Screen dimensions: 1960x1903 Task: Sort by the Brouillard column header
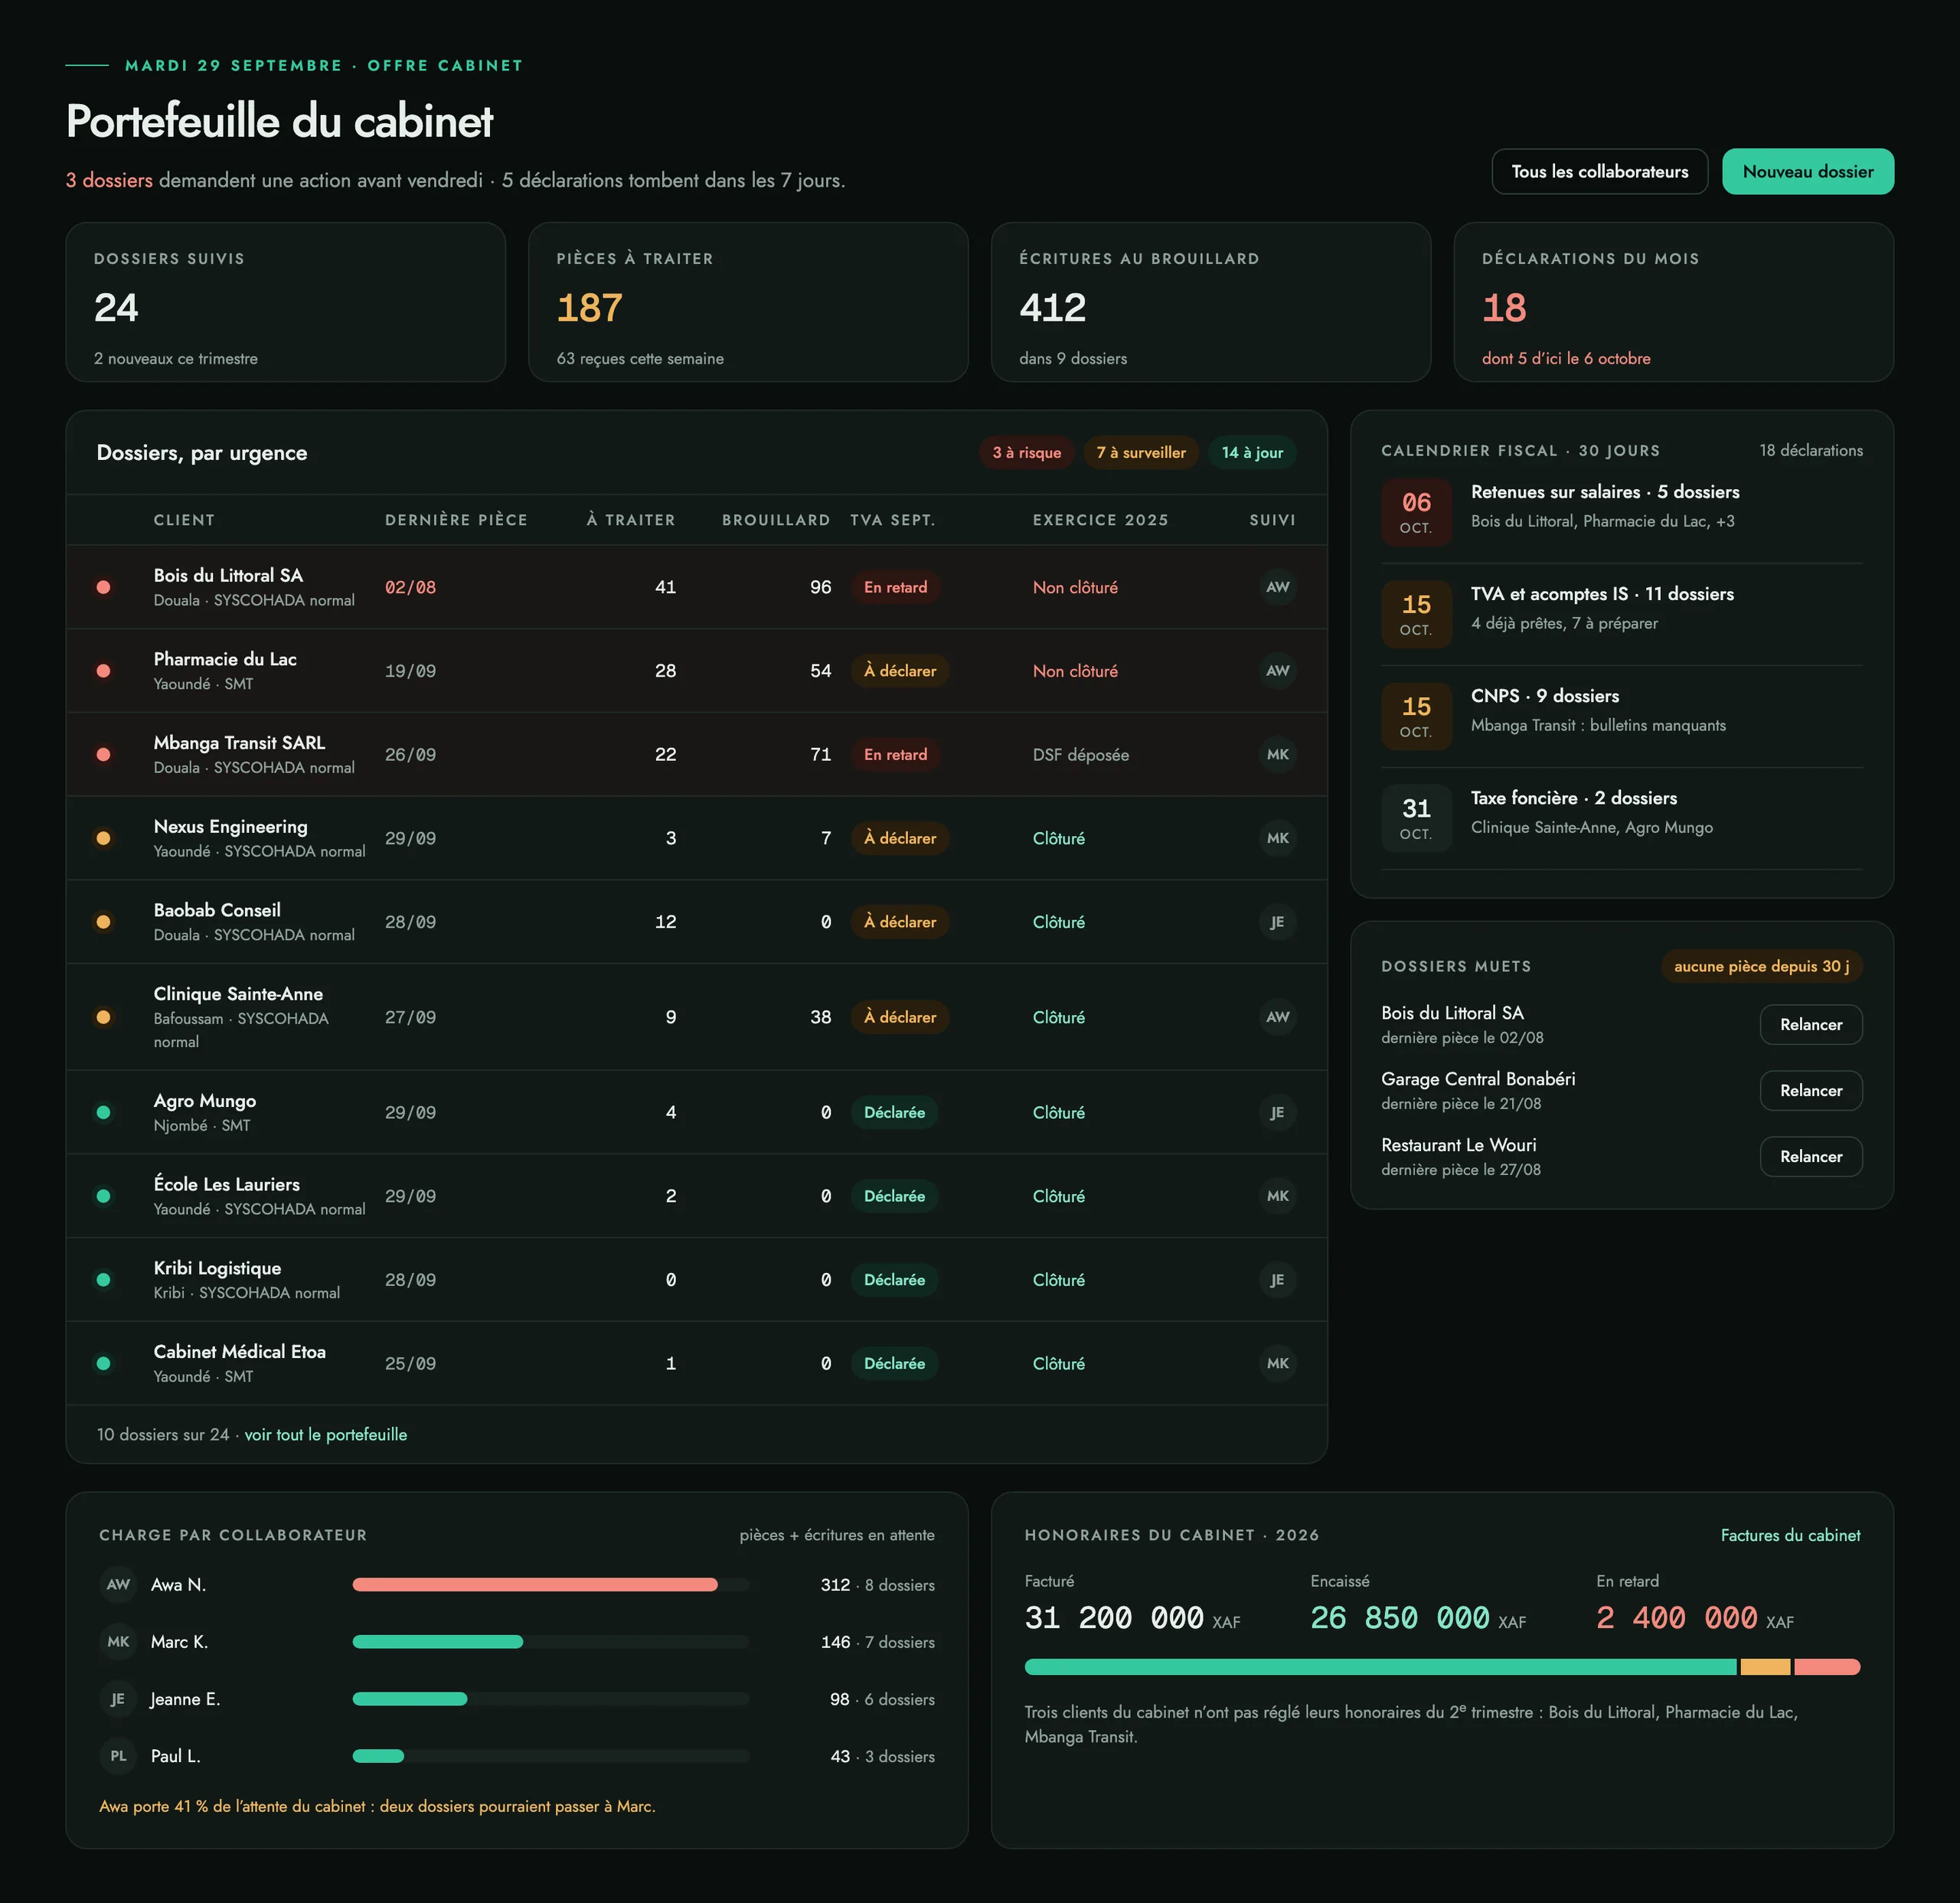(775, 520)
